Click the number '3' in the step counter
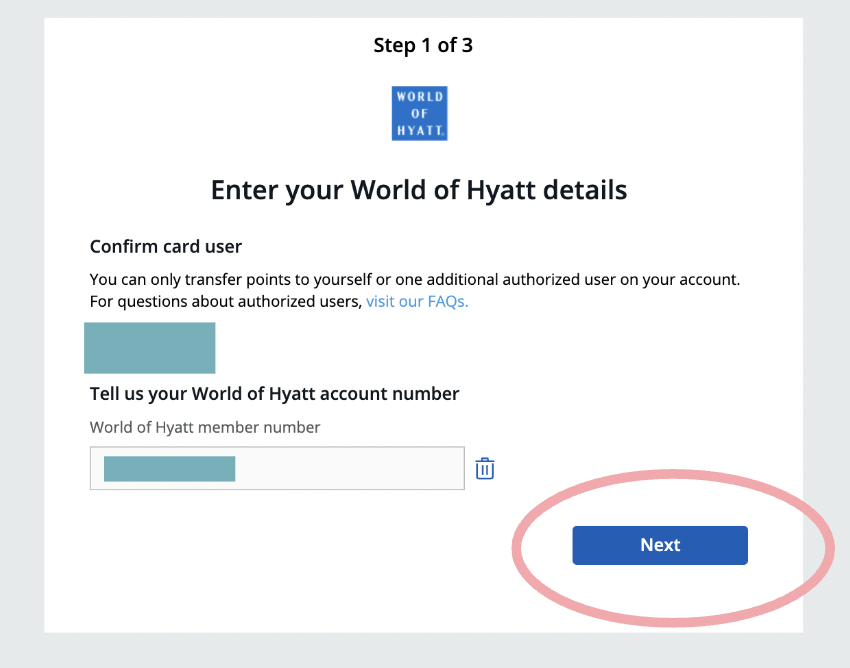 click(467, 45)
